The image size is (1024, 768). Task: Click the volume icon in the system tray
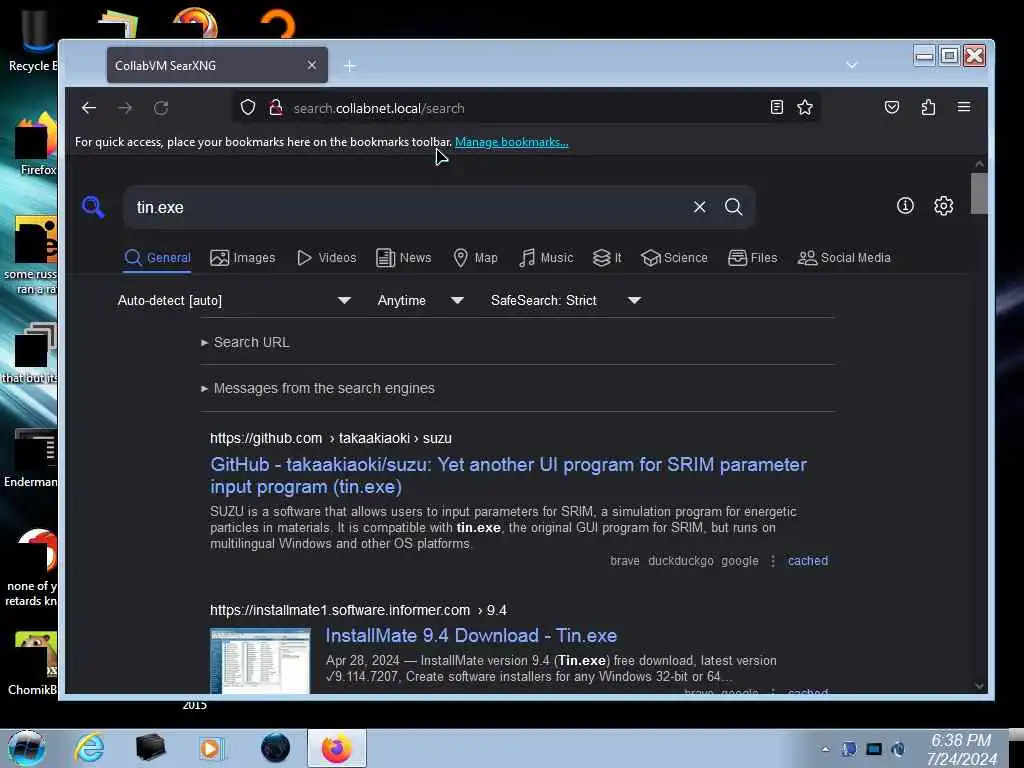point(898,749)
